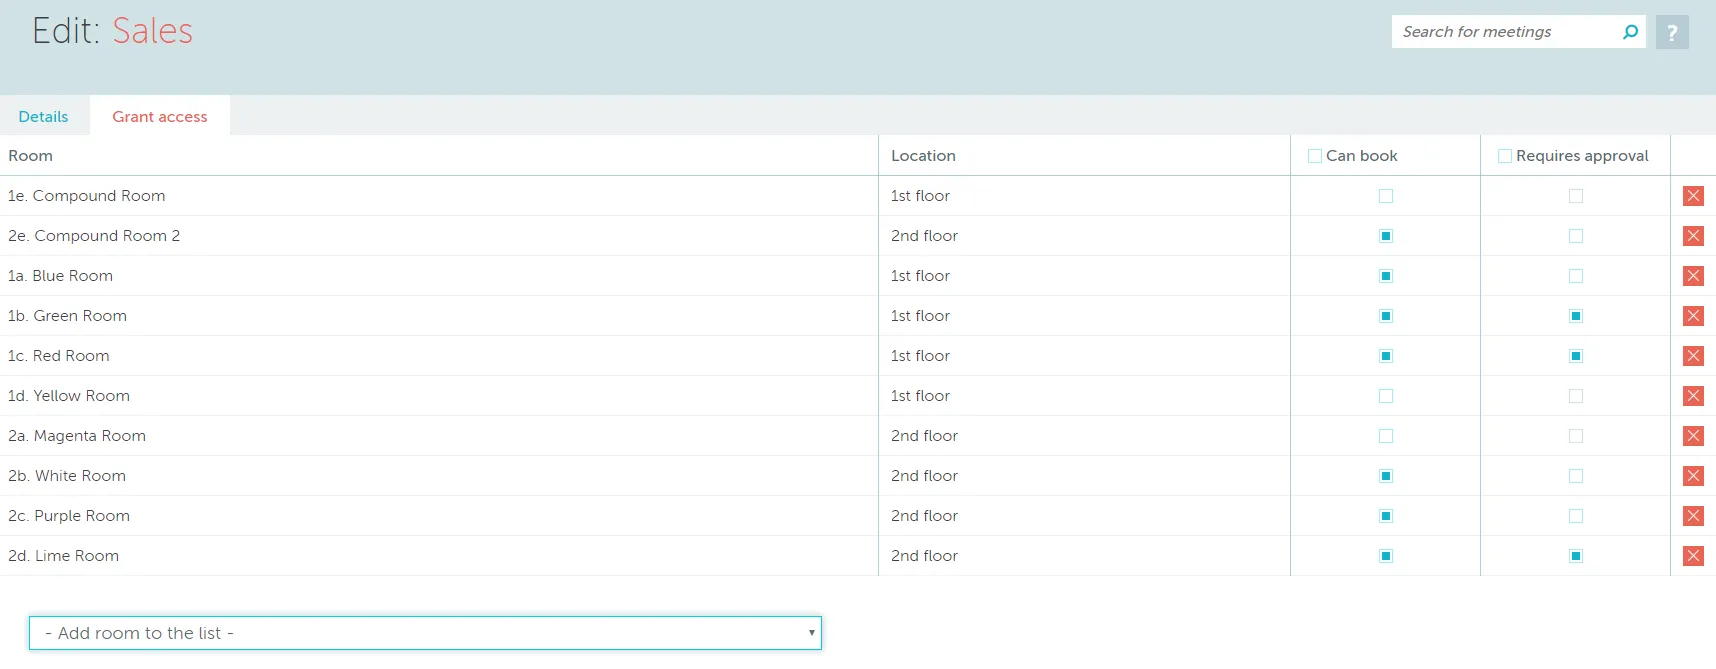Open the help question mark icon
This screenshot has height=669, width=1716.
(x=1672, y=32)
